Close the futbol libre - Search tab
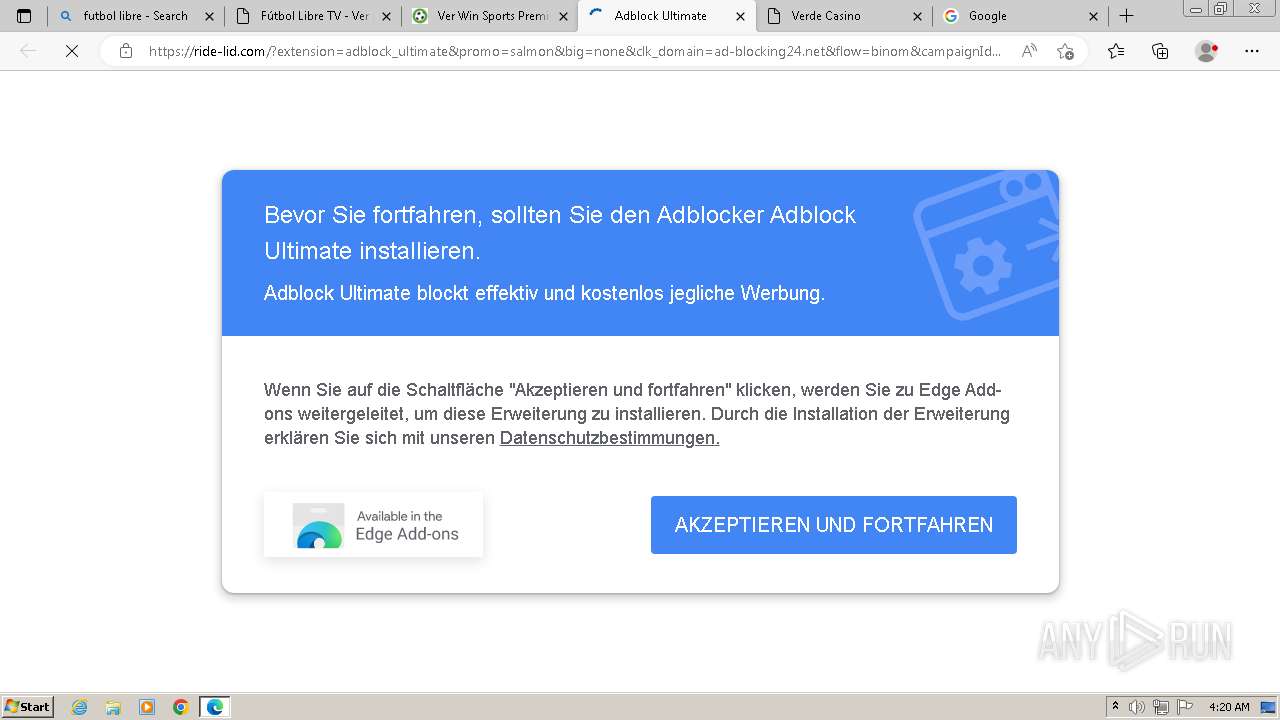 (209, 16)
